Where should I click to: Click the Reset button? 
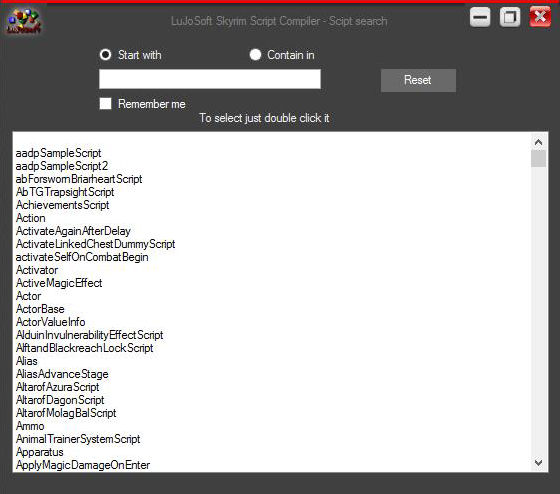418,80
